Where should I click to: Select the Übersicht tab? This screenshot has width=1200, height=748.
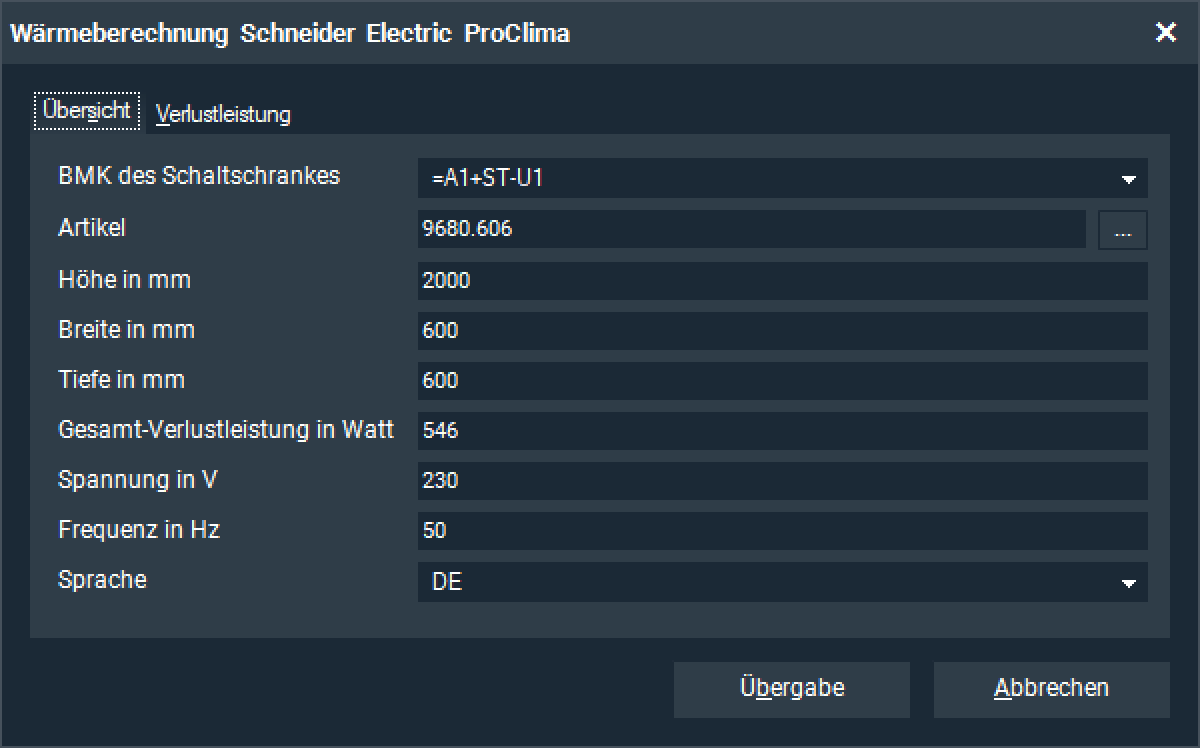pyautogui.click(x=87, y=111)
